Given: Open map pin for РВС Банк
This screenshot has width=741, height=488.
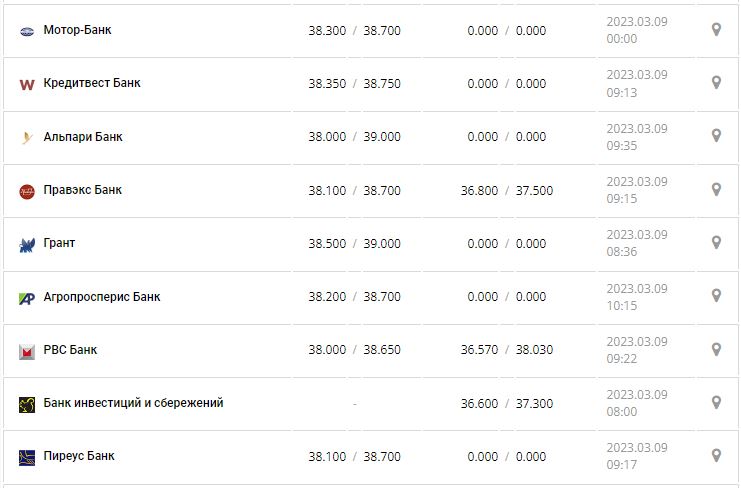Looking at the screenshot, I should point(716,349).
